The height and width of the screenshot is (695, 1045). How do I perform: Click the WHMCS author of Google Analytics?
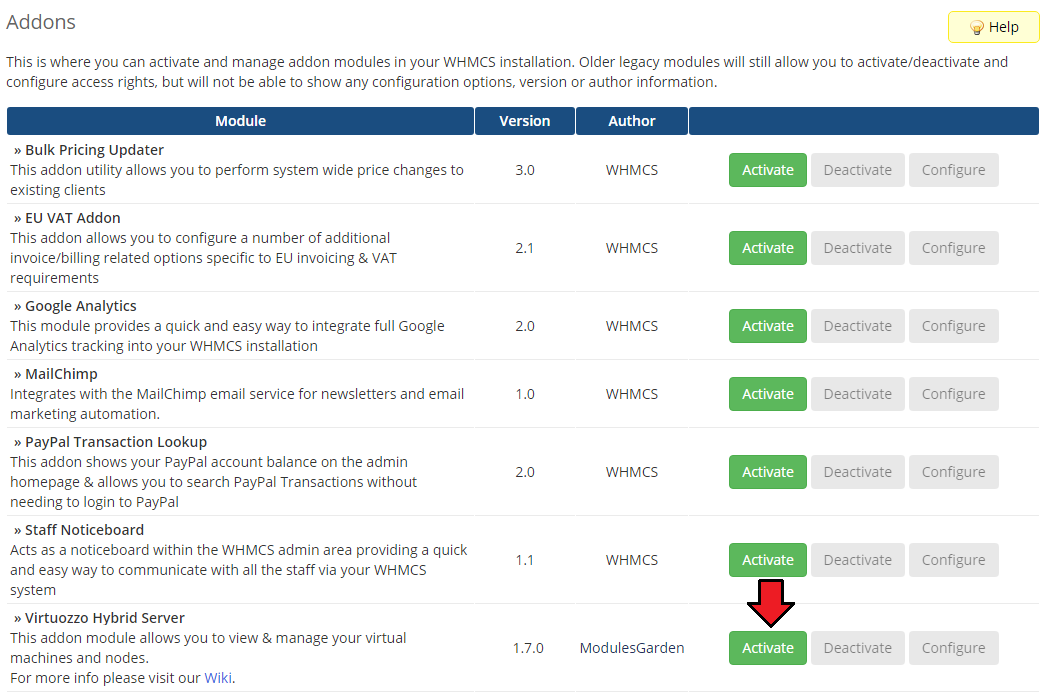[x=632, y=326]
